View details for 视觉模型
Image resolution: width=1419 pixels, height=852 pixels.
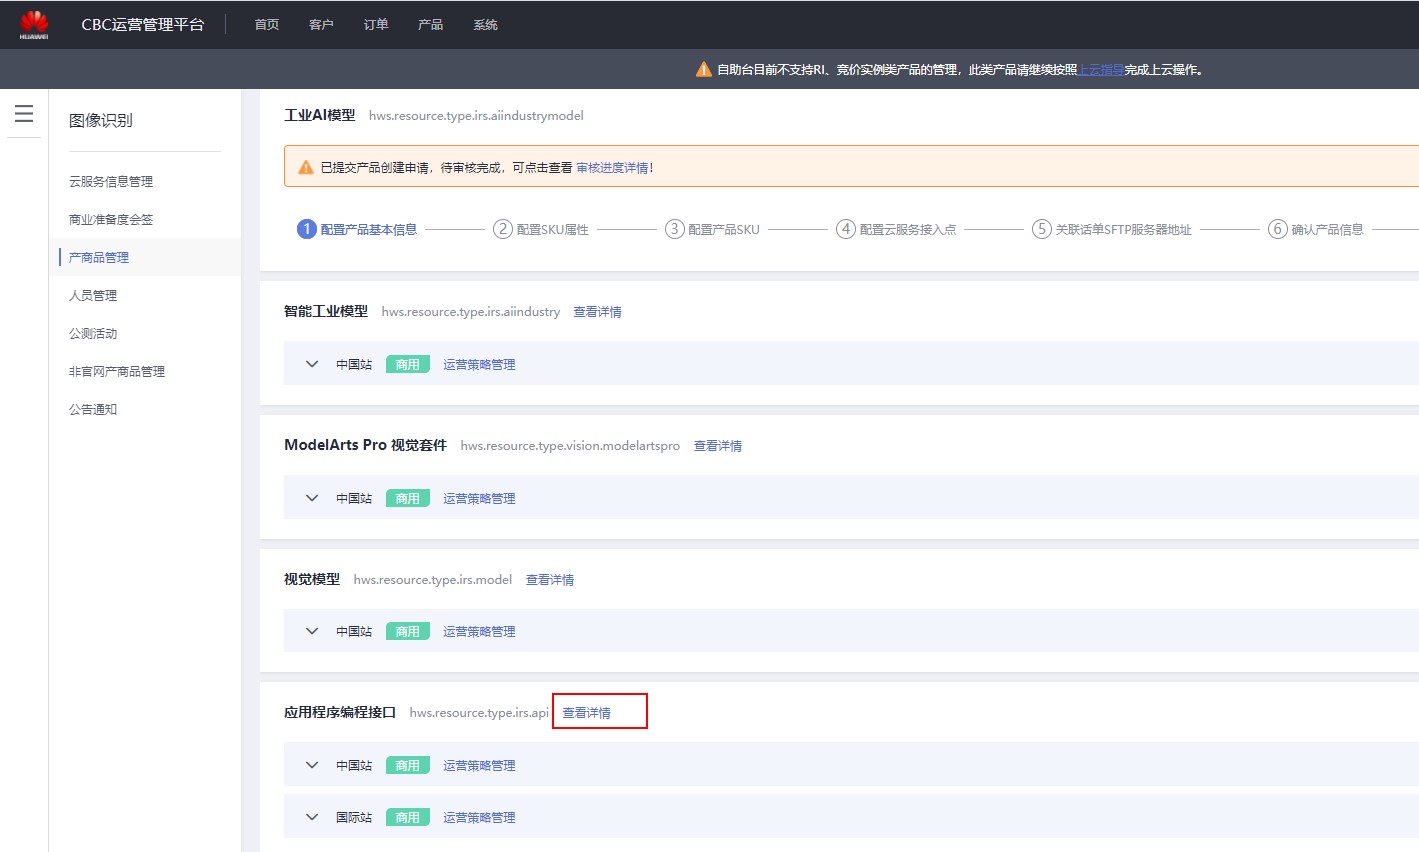click(550, 580)
